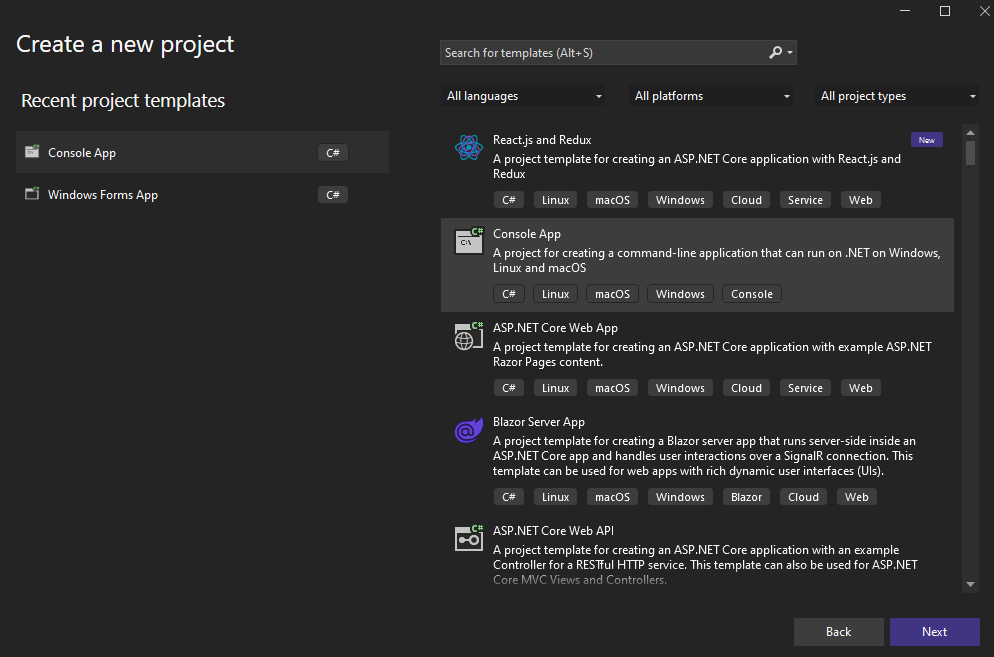The image size is (994, 657).
Task: Click the Console App C# template icon
Action: click(x=468, y=240)
